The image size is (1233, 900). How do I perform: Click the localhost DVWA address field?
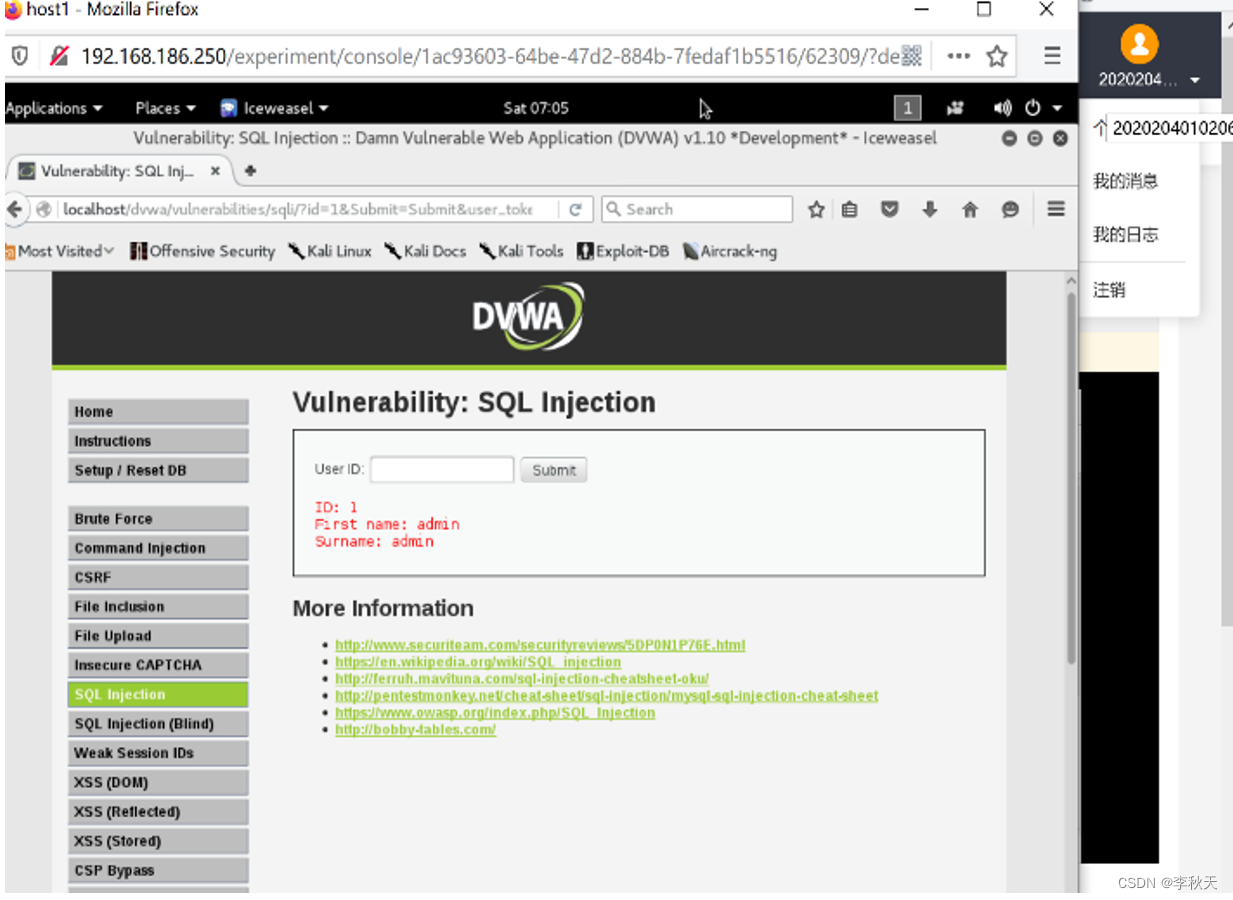[x=297, y=209]
